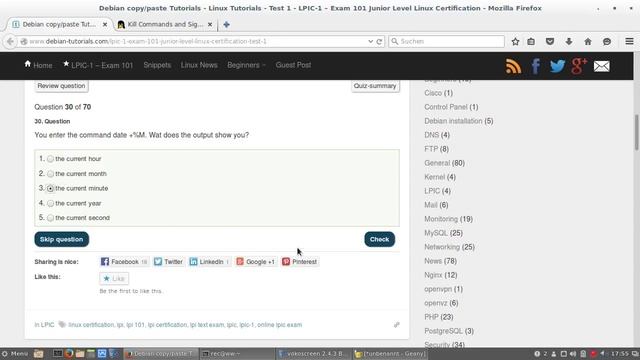The height and width of the screenshot is (360, 640).
Task: Focus the Suchen search field
Action: tap(447, 41)
